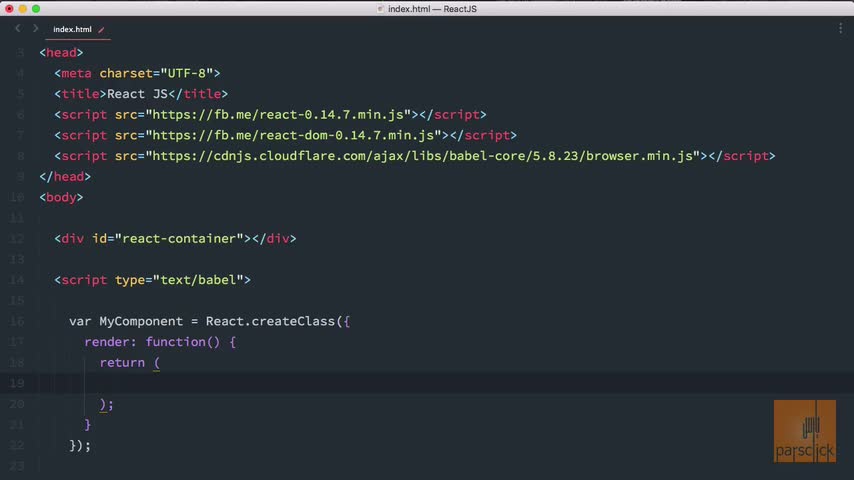The height and width of the screenshot is (480, 854).
Task: Click the opening body tag
Action: pos(61,198)
